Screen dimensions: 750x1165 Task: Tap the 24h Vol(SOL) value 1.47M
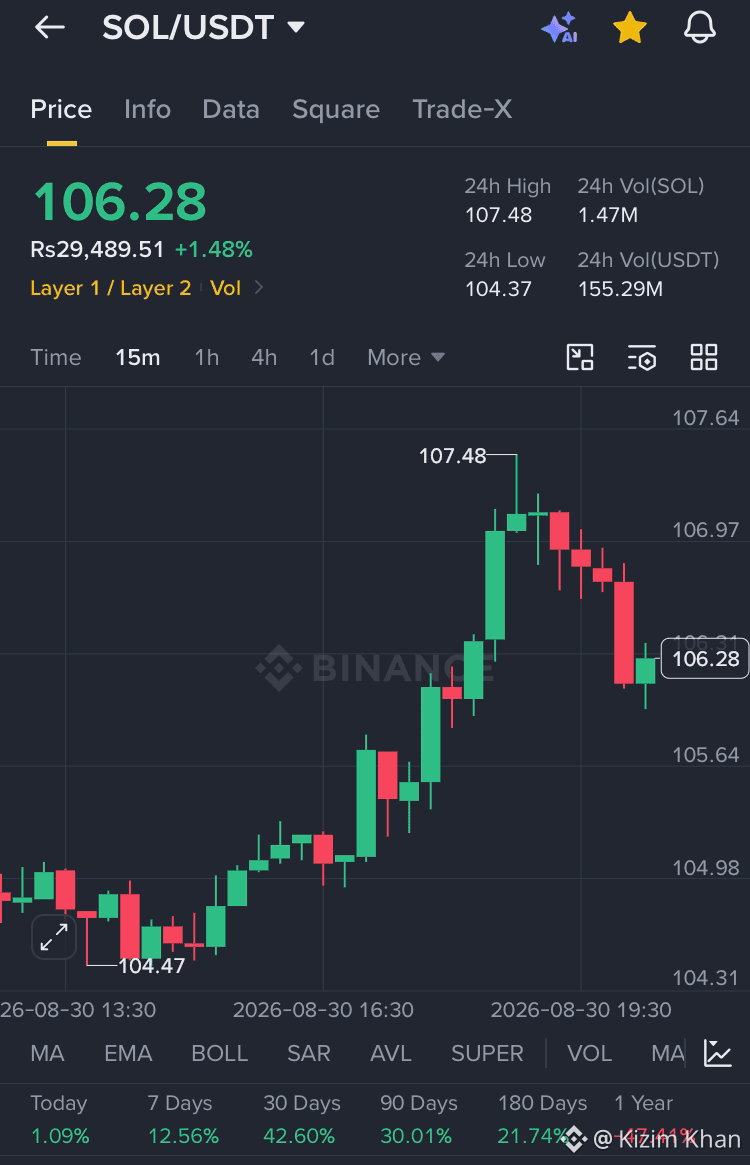pos(607,215)
